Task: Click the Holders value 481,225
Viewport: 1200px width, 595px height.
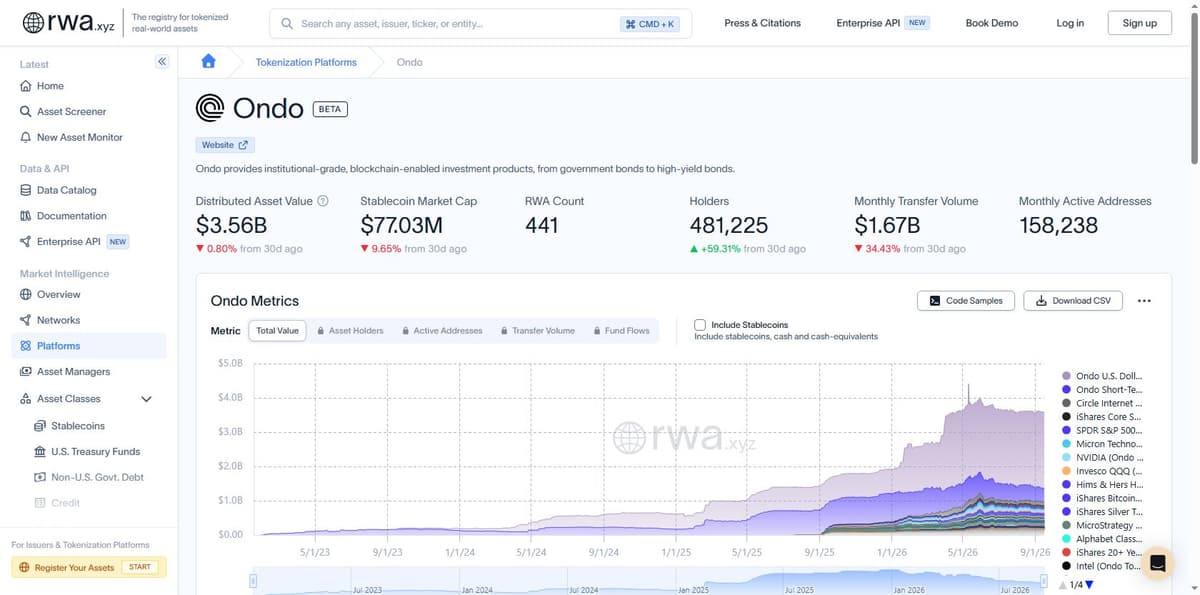Action: pos(729,226)
